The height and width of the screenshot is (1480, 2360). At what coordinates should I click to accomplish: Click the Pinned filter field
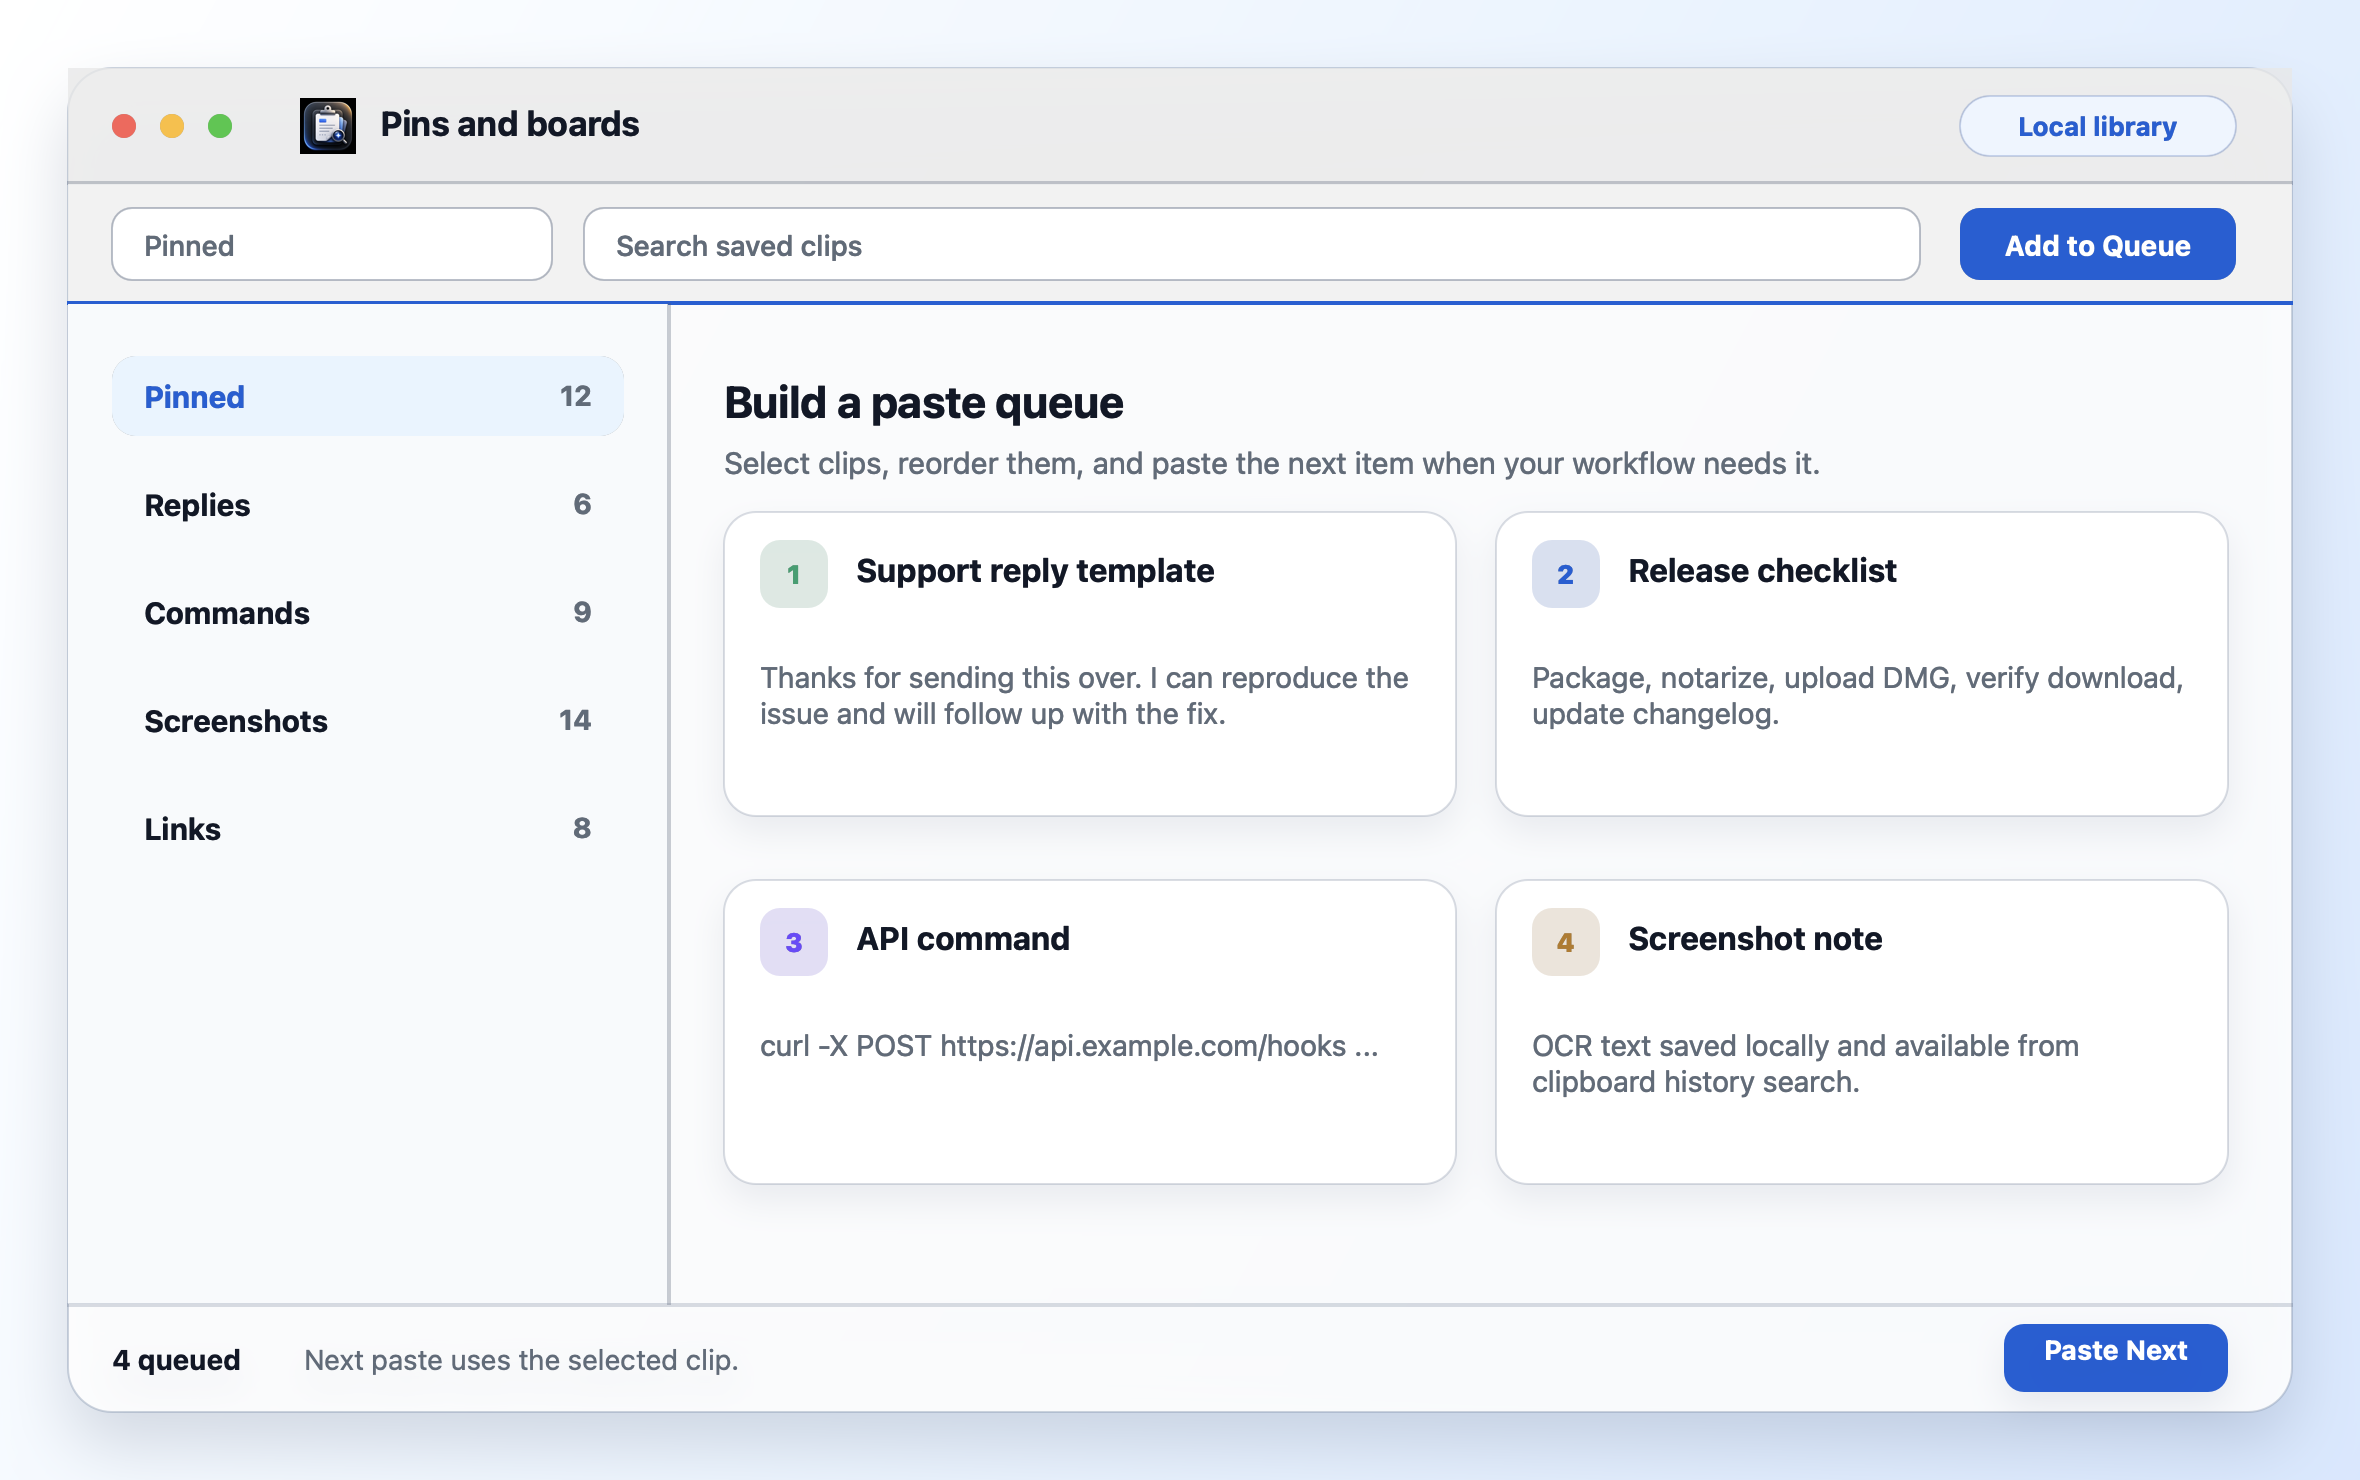pyautogui.click(x=332, y=244)
